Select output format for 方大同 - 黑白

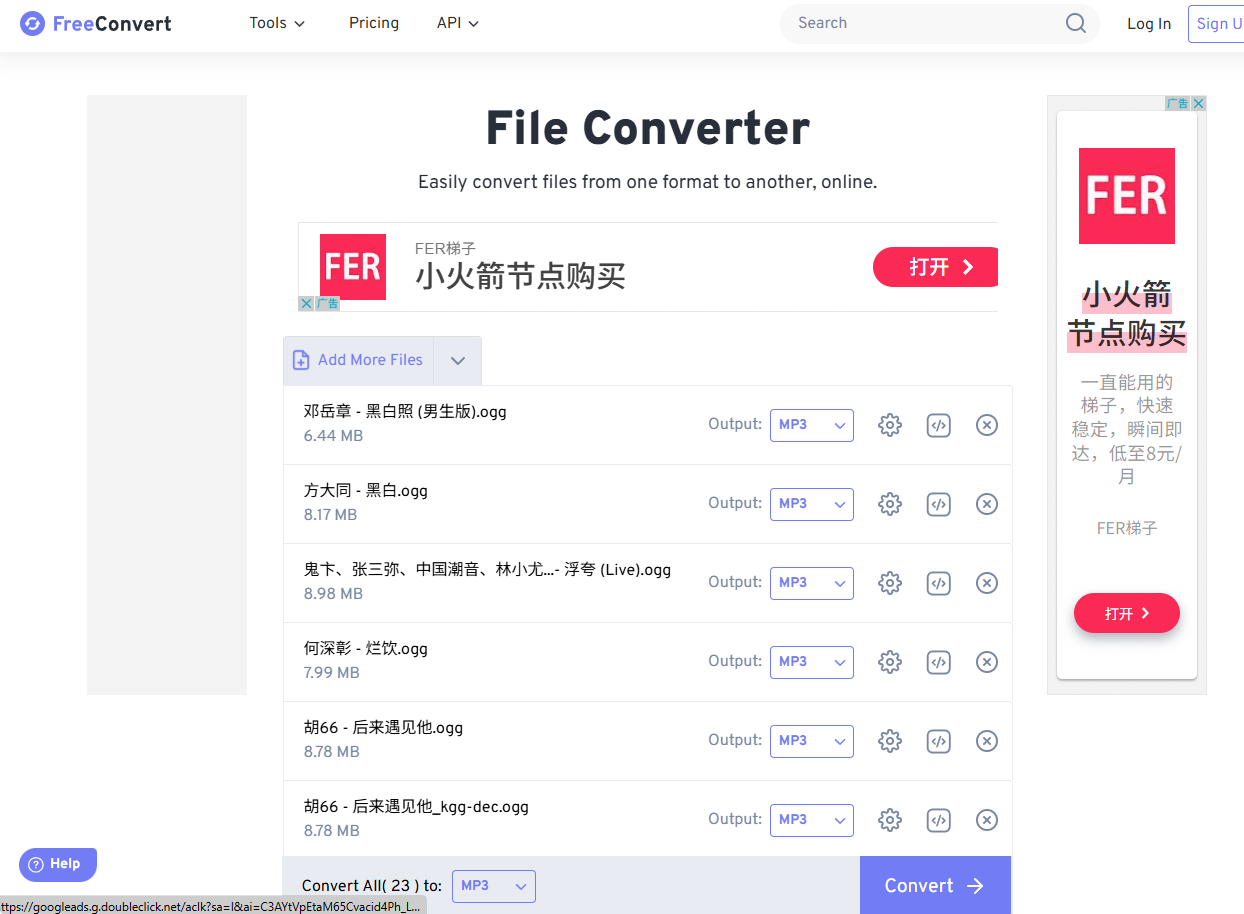812,504
